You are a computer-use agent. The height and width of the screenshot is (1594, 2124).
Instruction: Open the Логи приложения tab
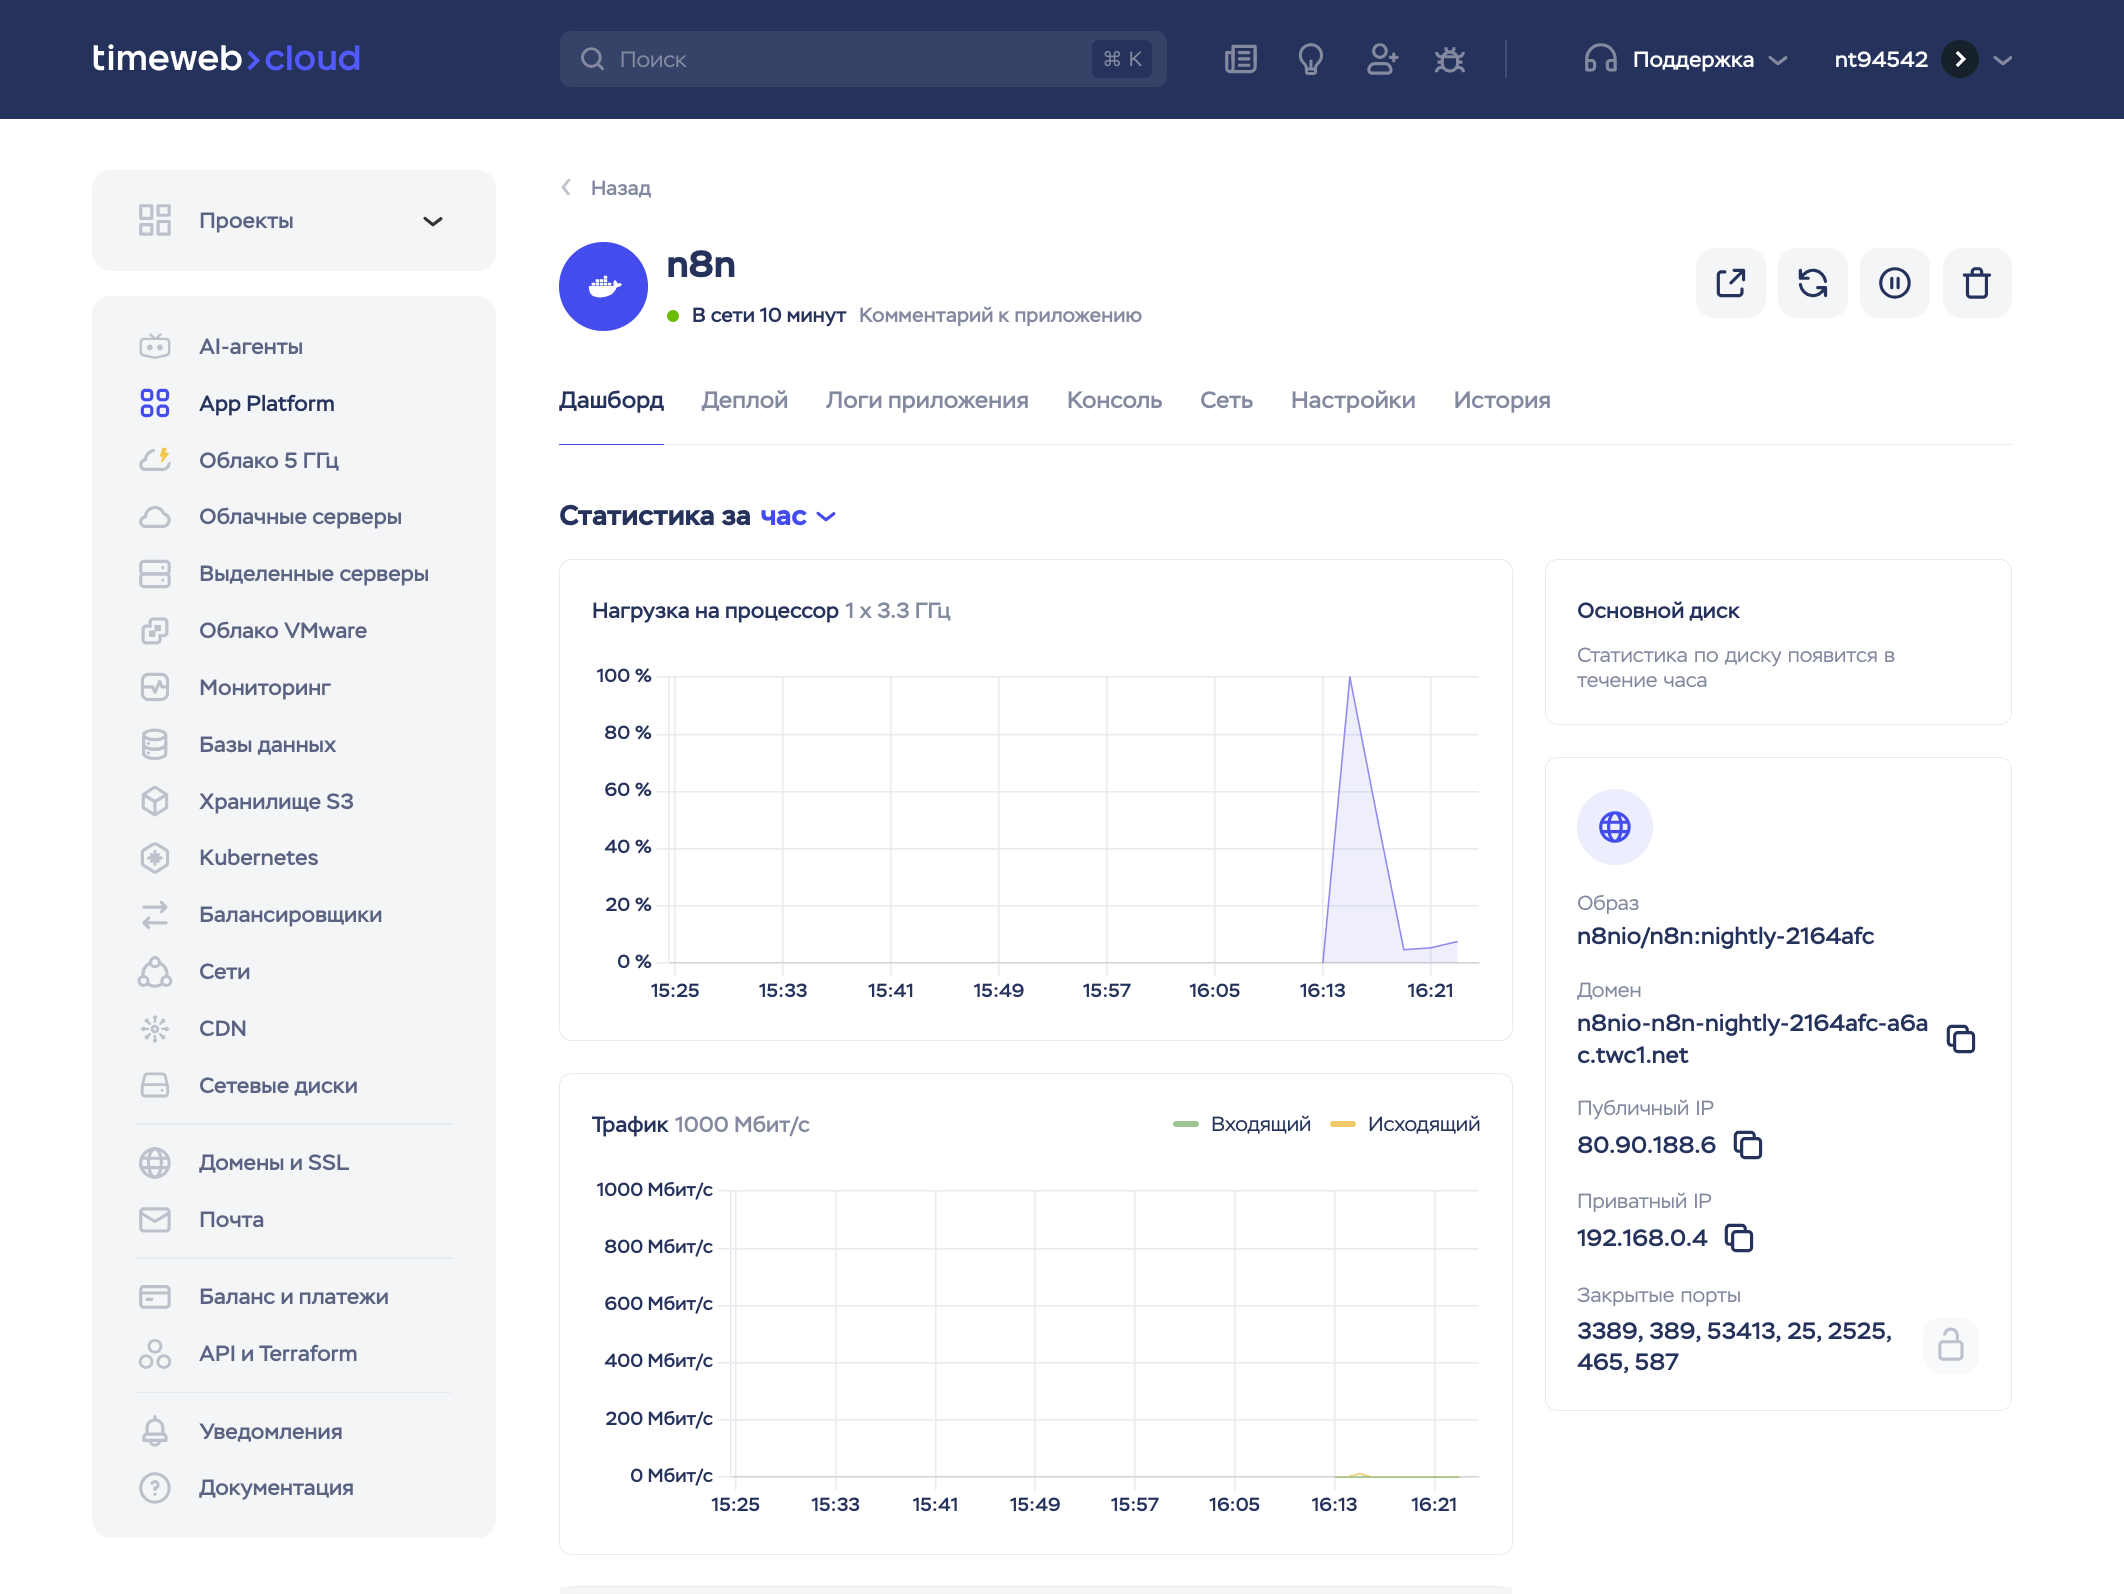pos(927,400)
